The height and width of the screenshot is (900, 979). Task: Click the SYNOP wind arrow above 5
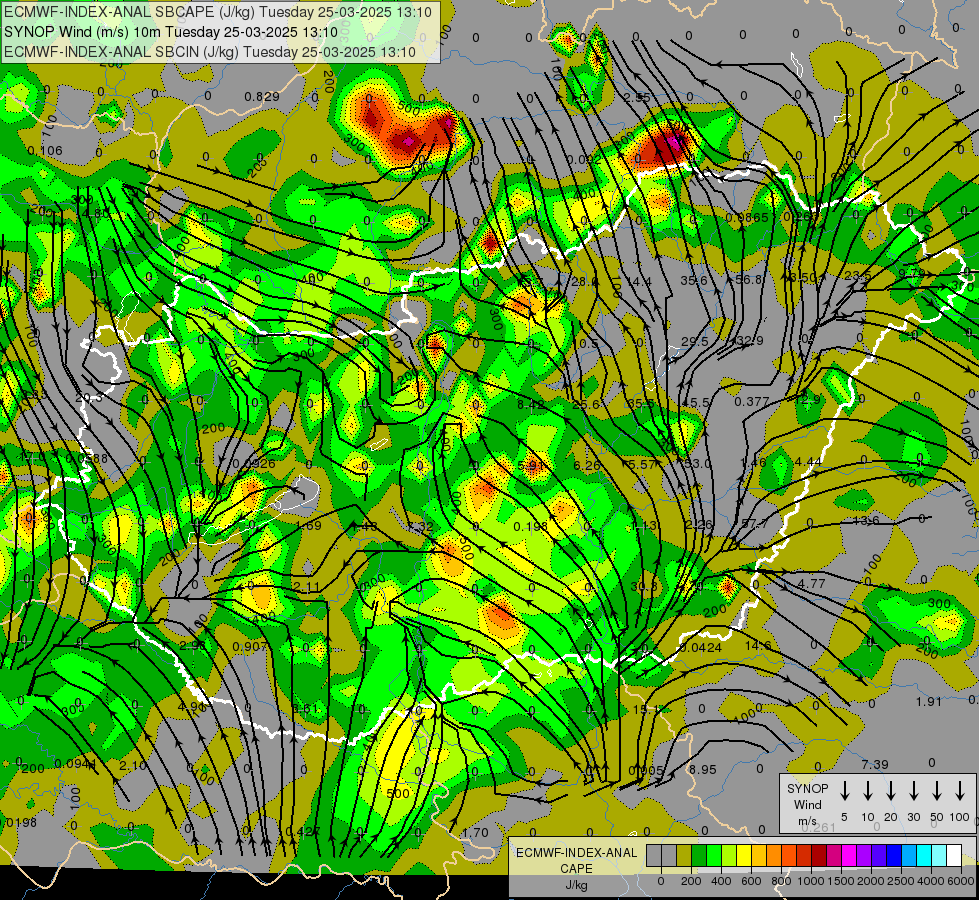pyautogui.click(x=844, y=791)
